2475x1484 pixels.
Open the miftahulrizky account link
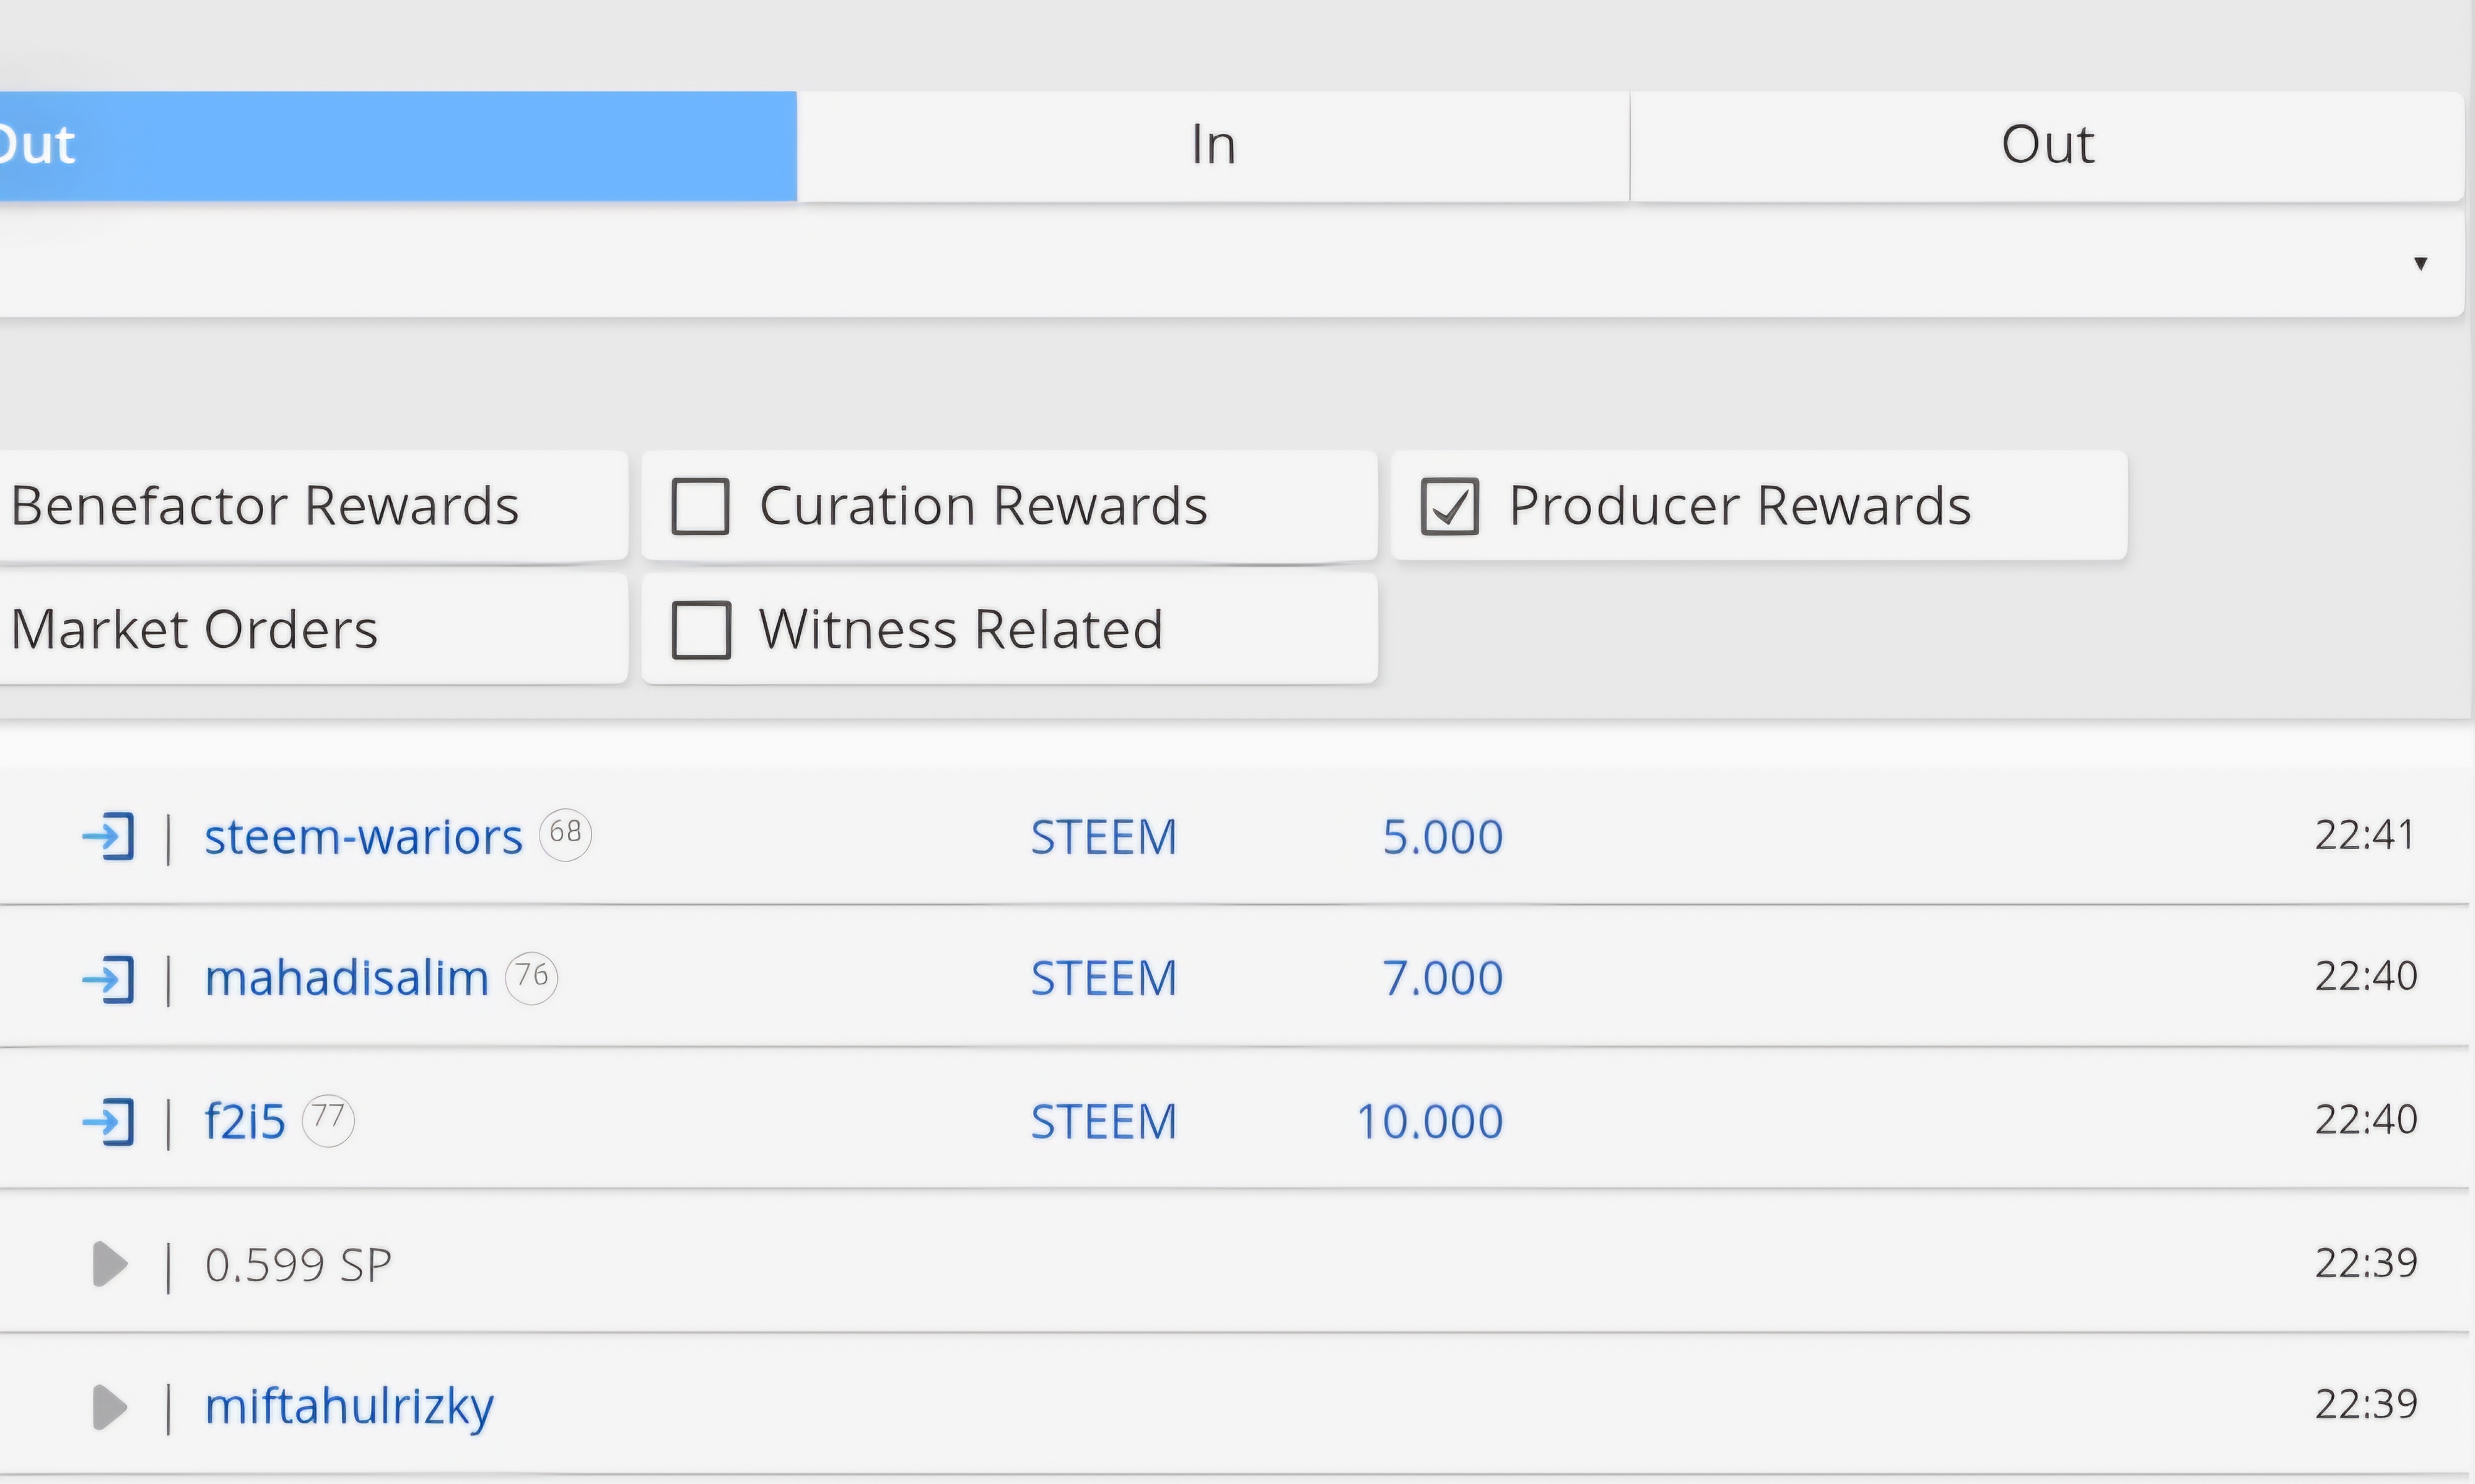pyautogui.click(x=349, y=1407)
